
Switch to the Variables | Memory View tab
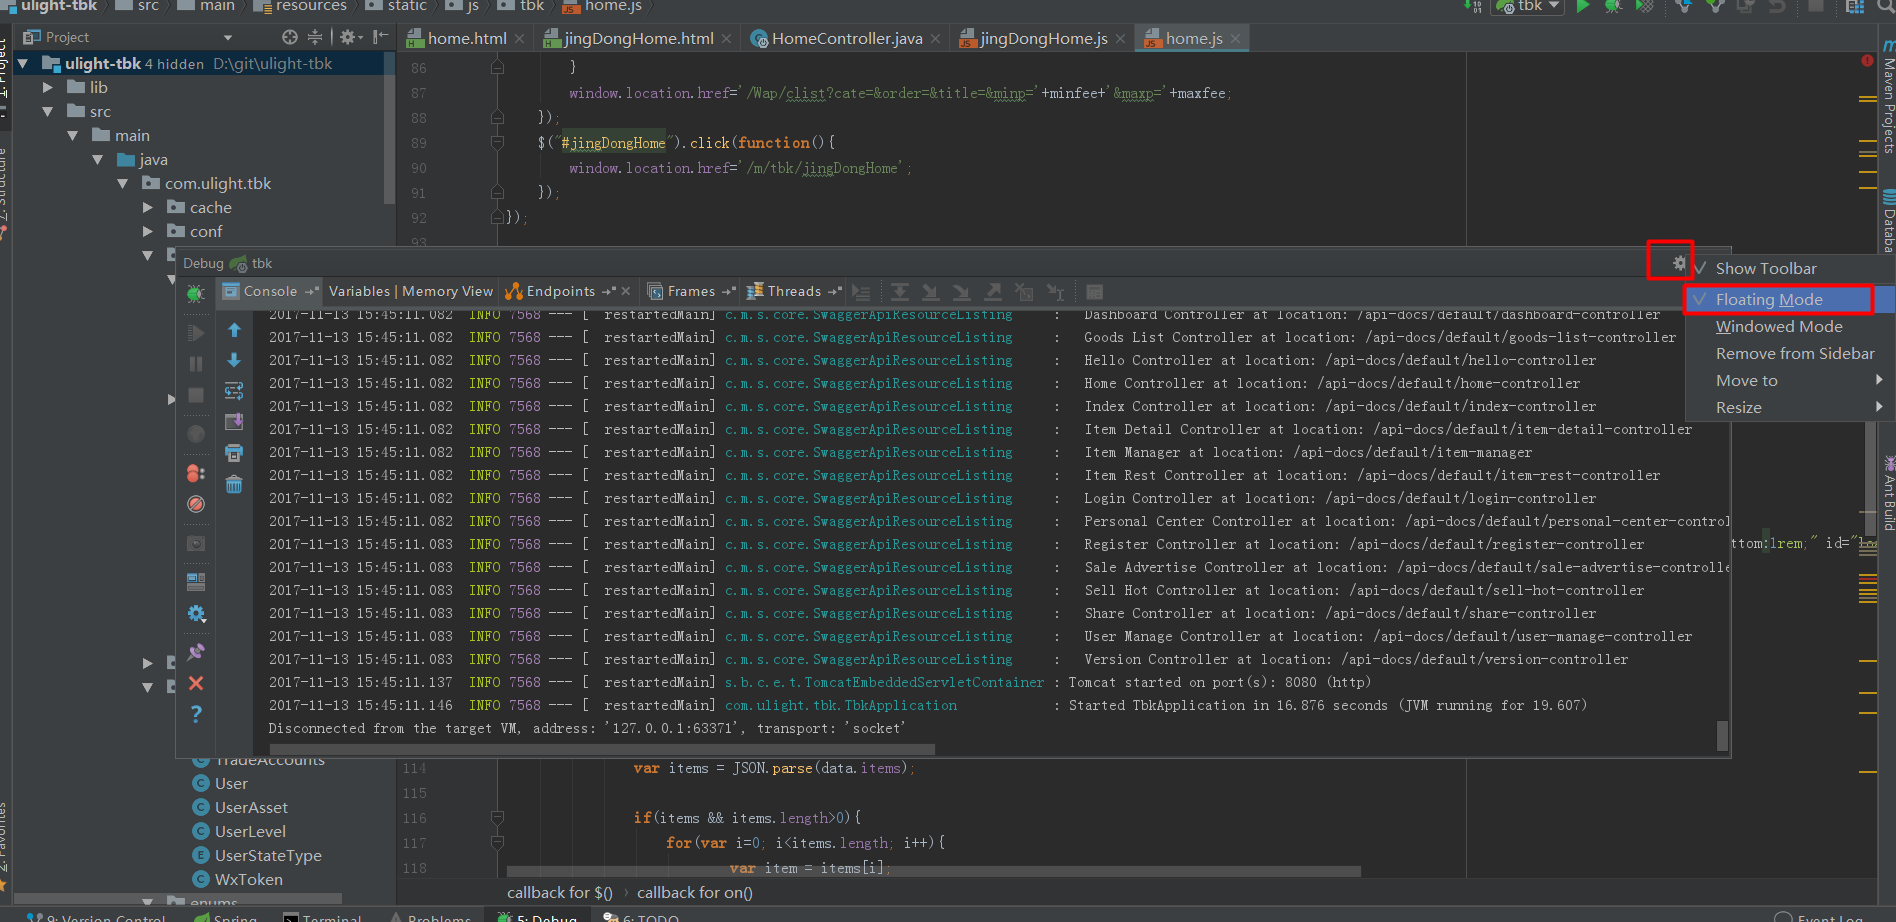coord(410,291)
